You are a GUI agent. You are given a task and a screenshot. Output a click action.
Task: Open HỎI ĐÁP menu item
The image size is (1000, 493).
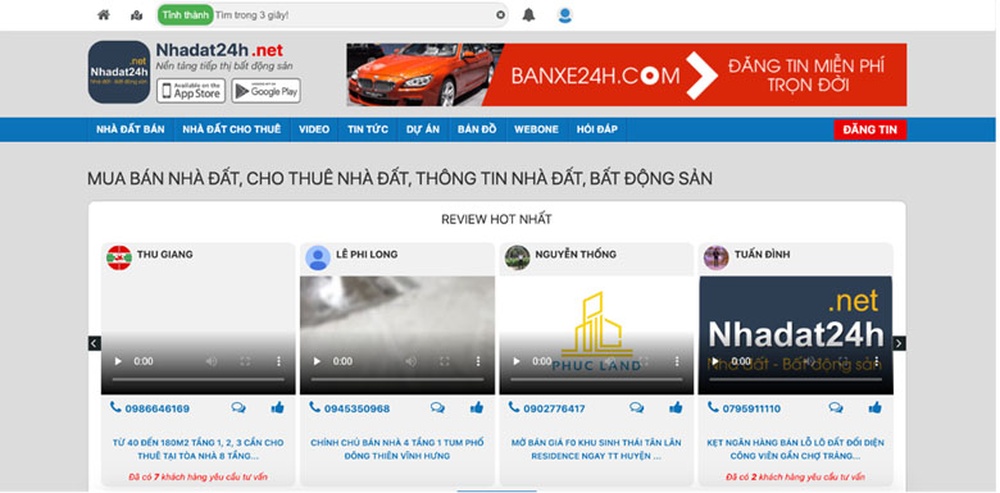597,129
